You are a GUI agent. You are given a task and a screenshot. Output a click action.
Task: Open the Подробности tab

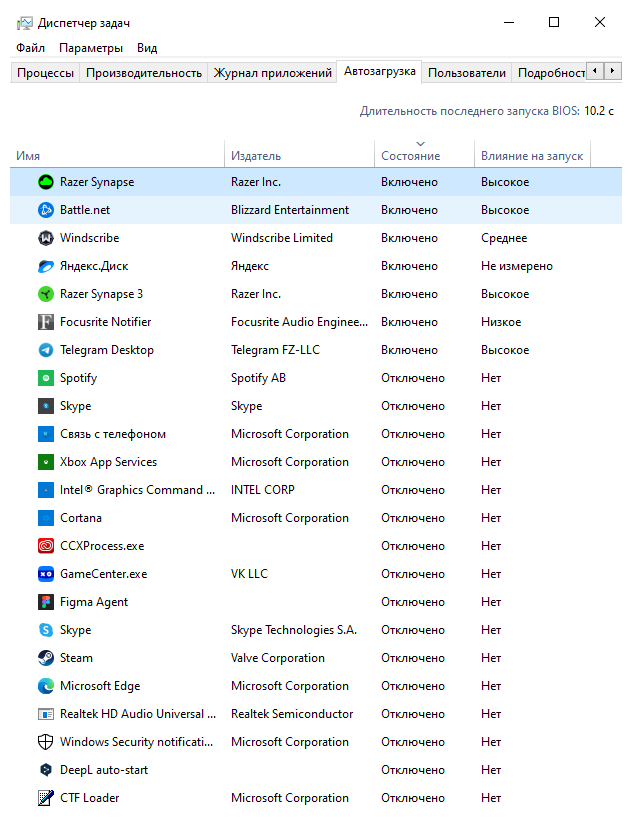tap(550, 73)
